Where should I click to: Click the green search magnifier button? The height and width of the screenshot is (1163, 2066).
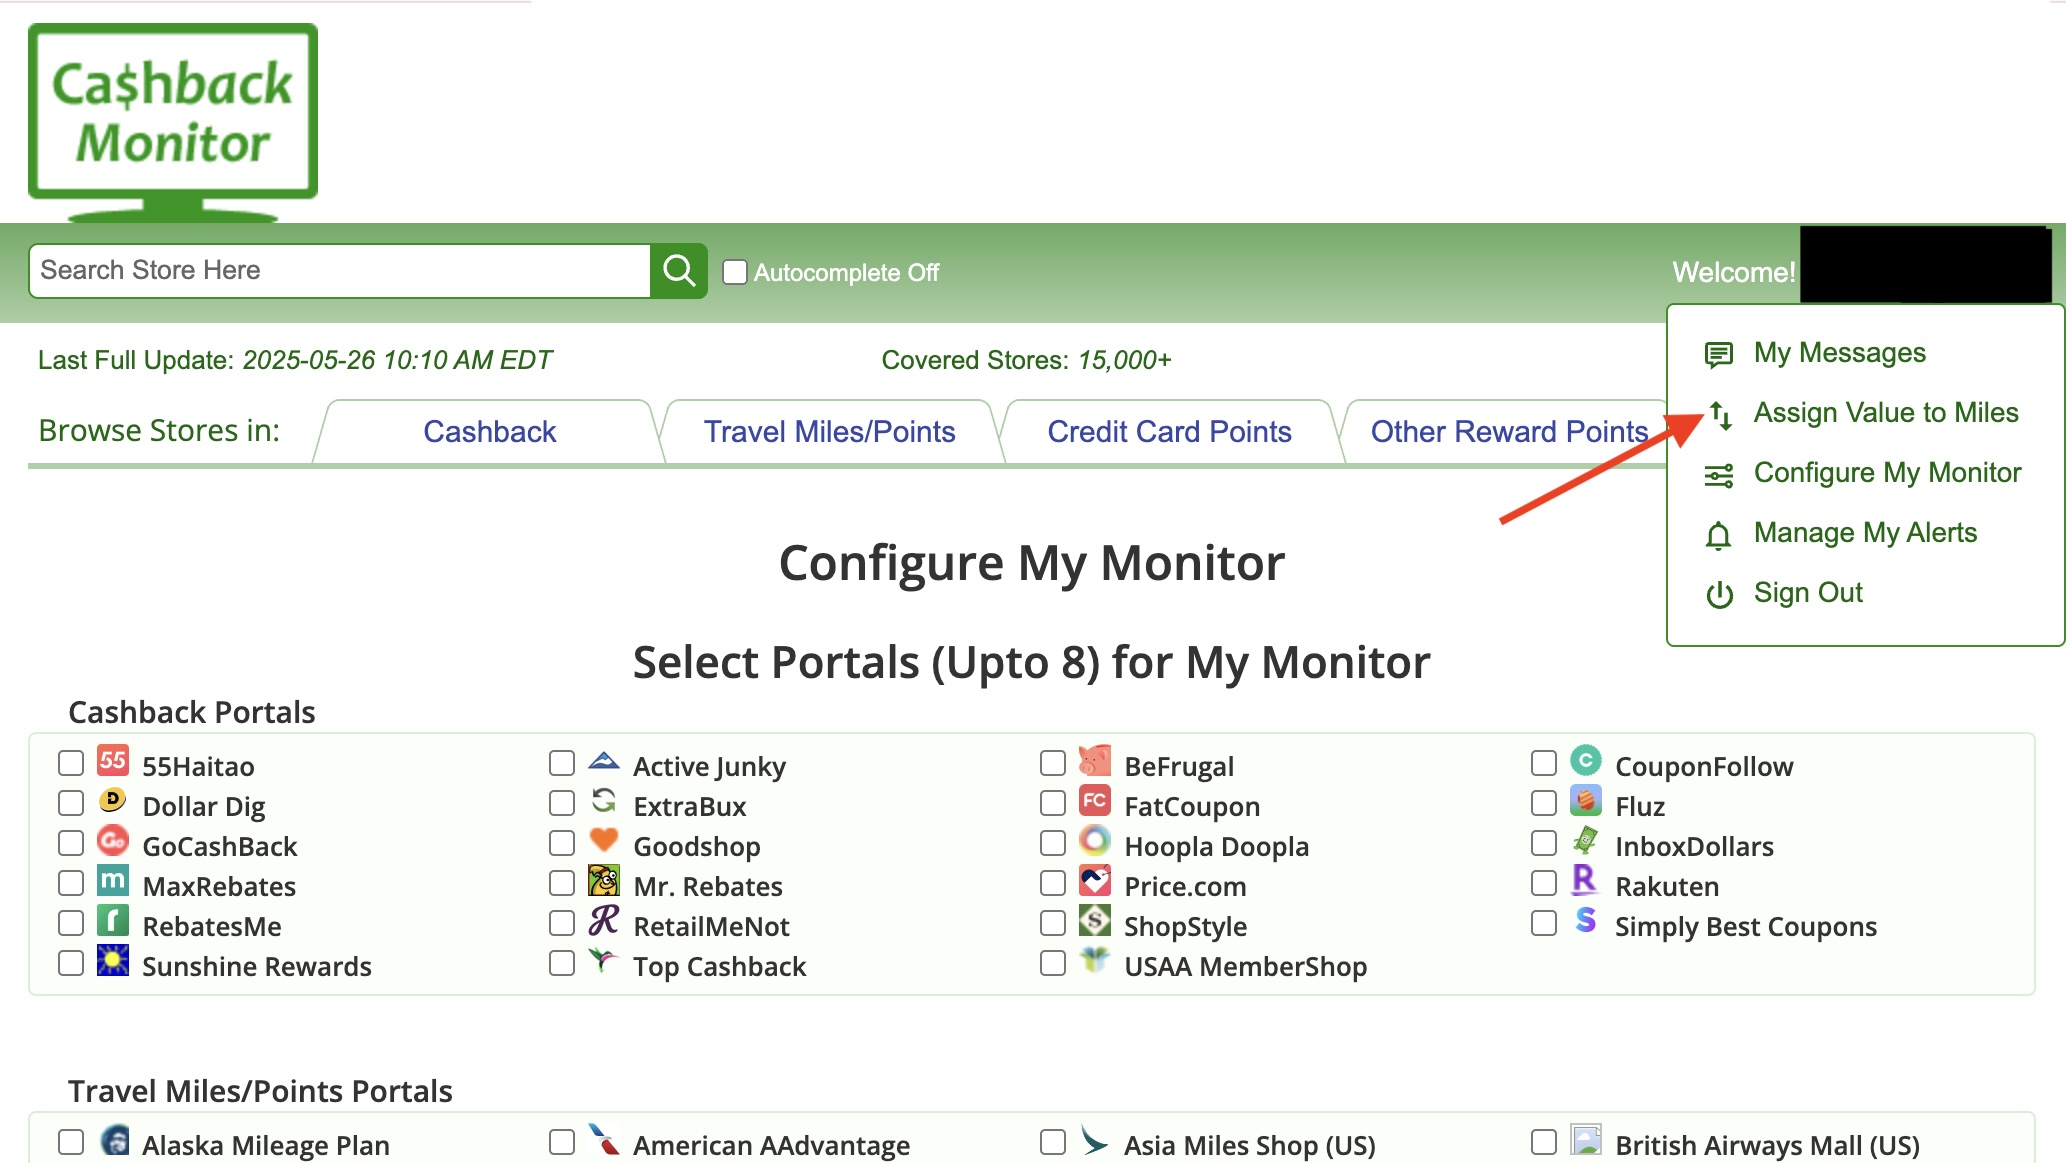pyautogui.click(x=679, y=271)
